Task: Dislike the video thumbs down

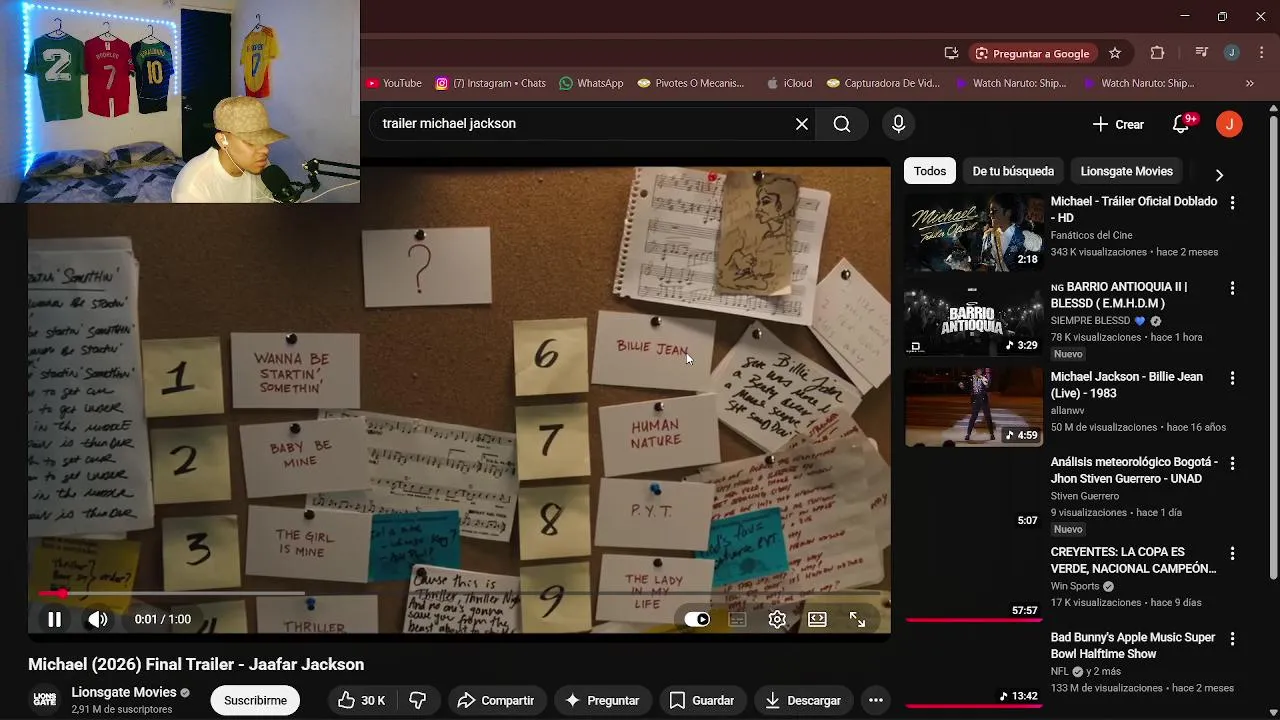Action: pos(418,700)
